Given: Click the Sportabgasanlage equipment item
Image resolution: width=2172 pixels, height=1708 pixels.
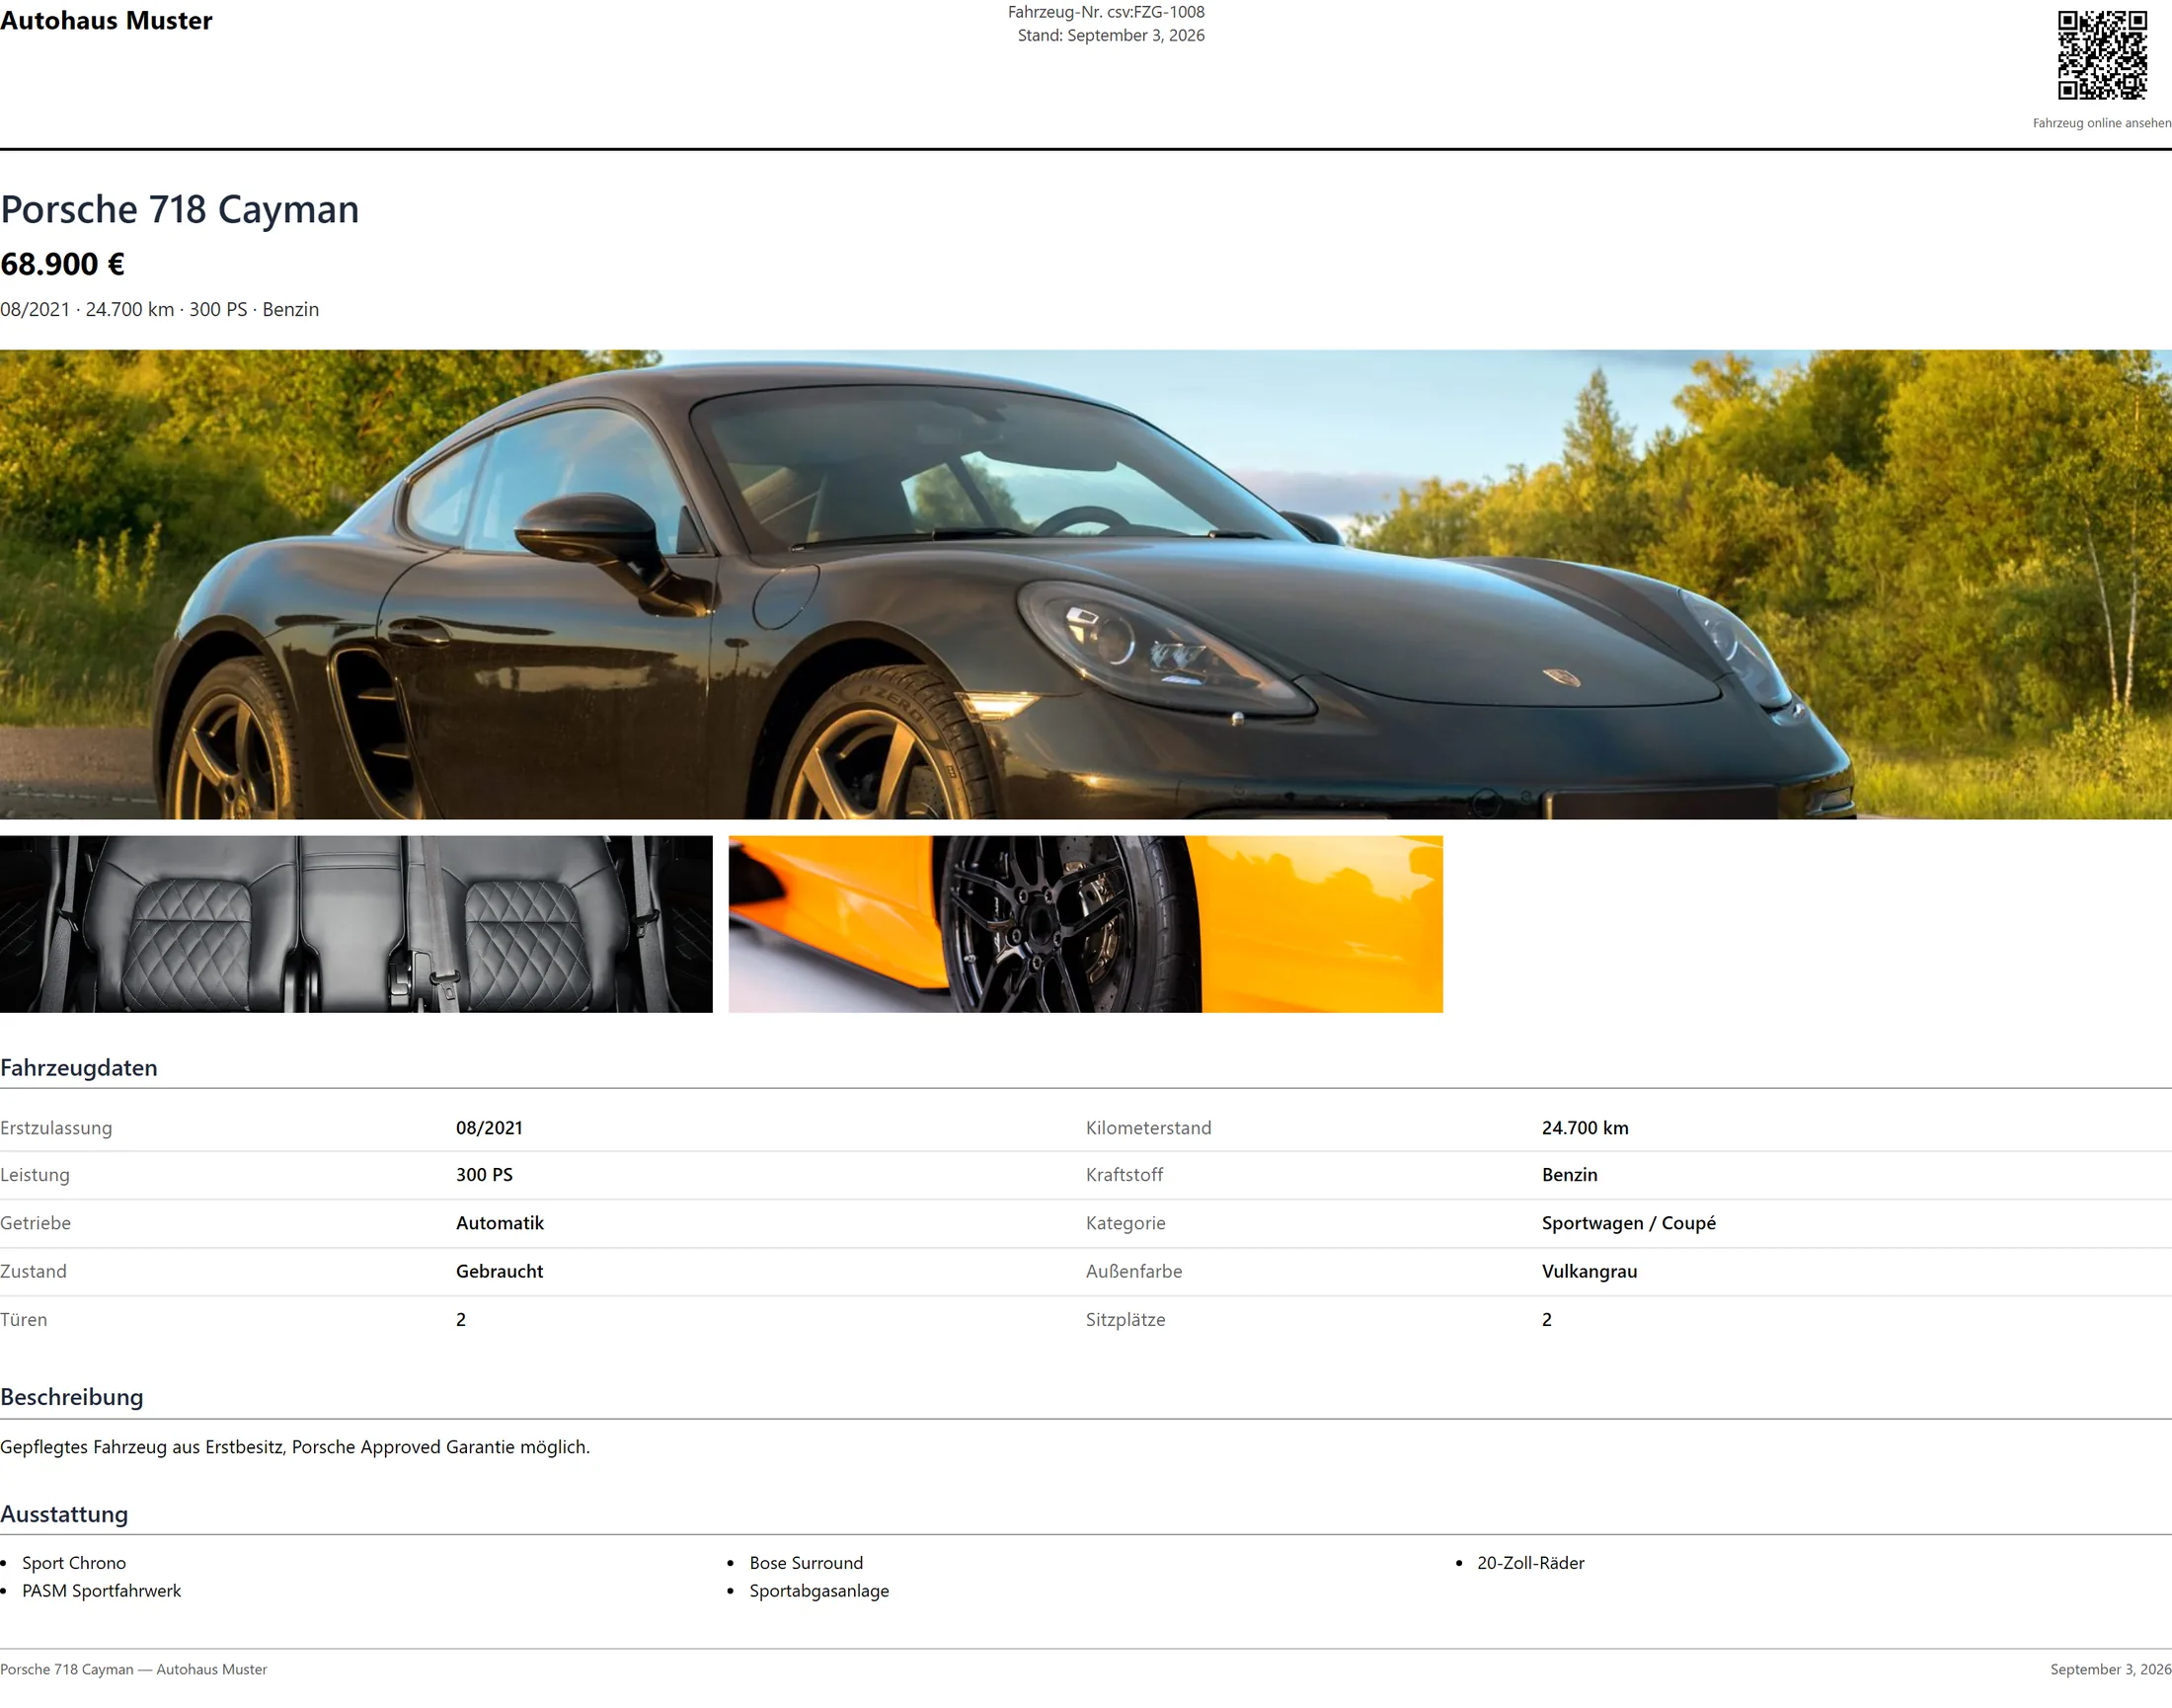Looking at the screenshot, I should click(819, 1591).
